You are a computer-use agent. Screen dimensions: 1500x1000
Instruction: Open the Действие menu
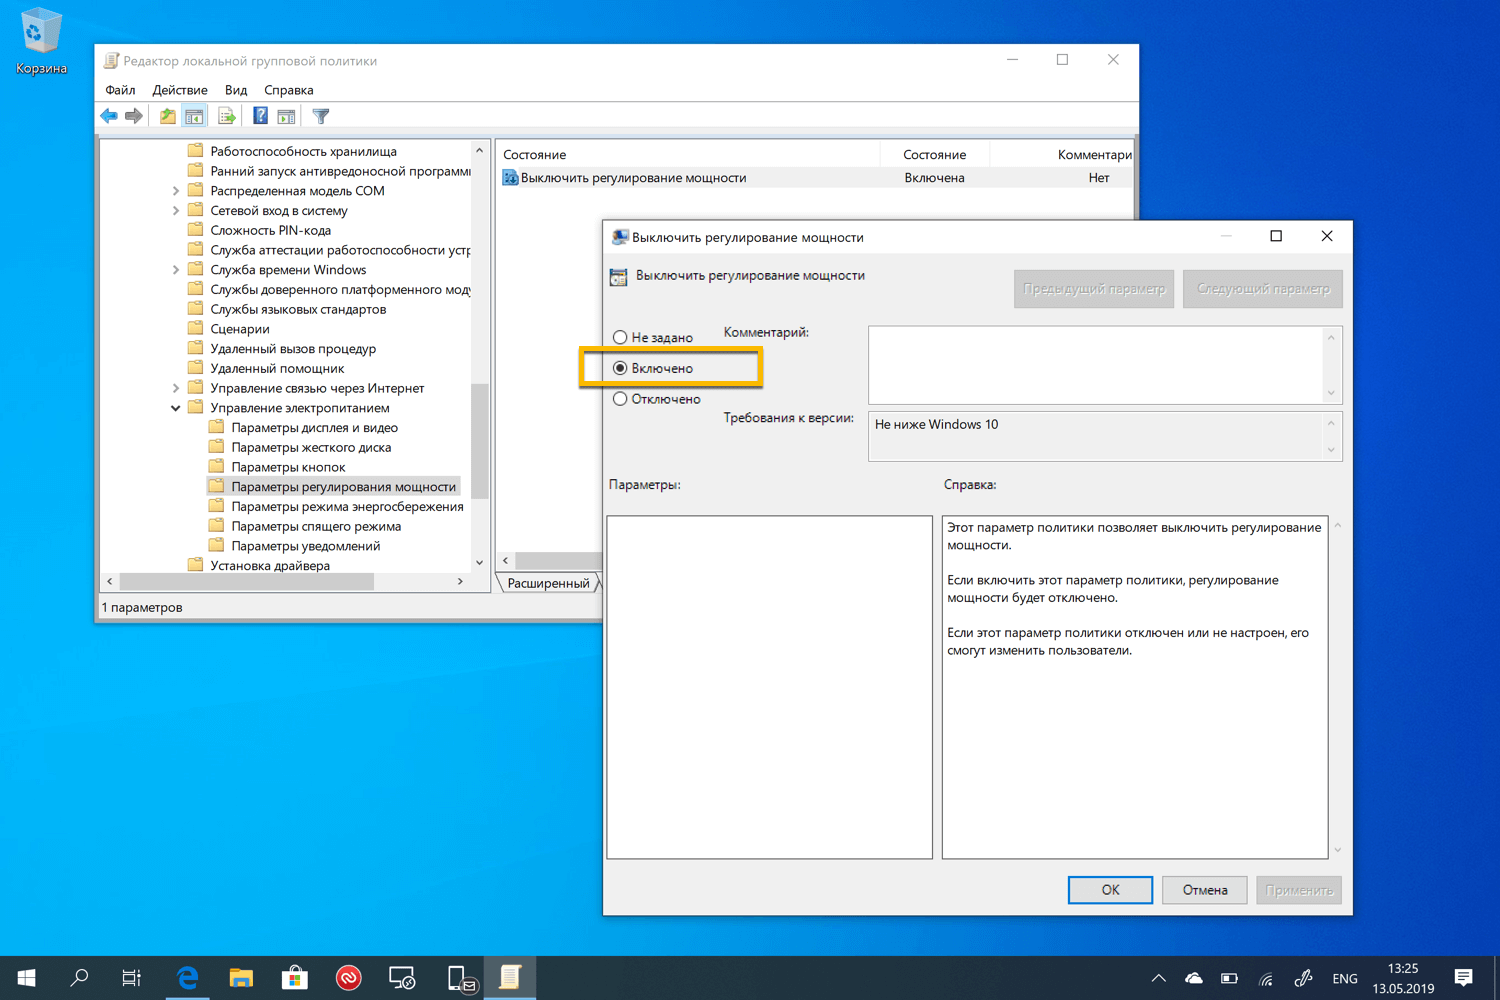point(180,90)
